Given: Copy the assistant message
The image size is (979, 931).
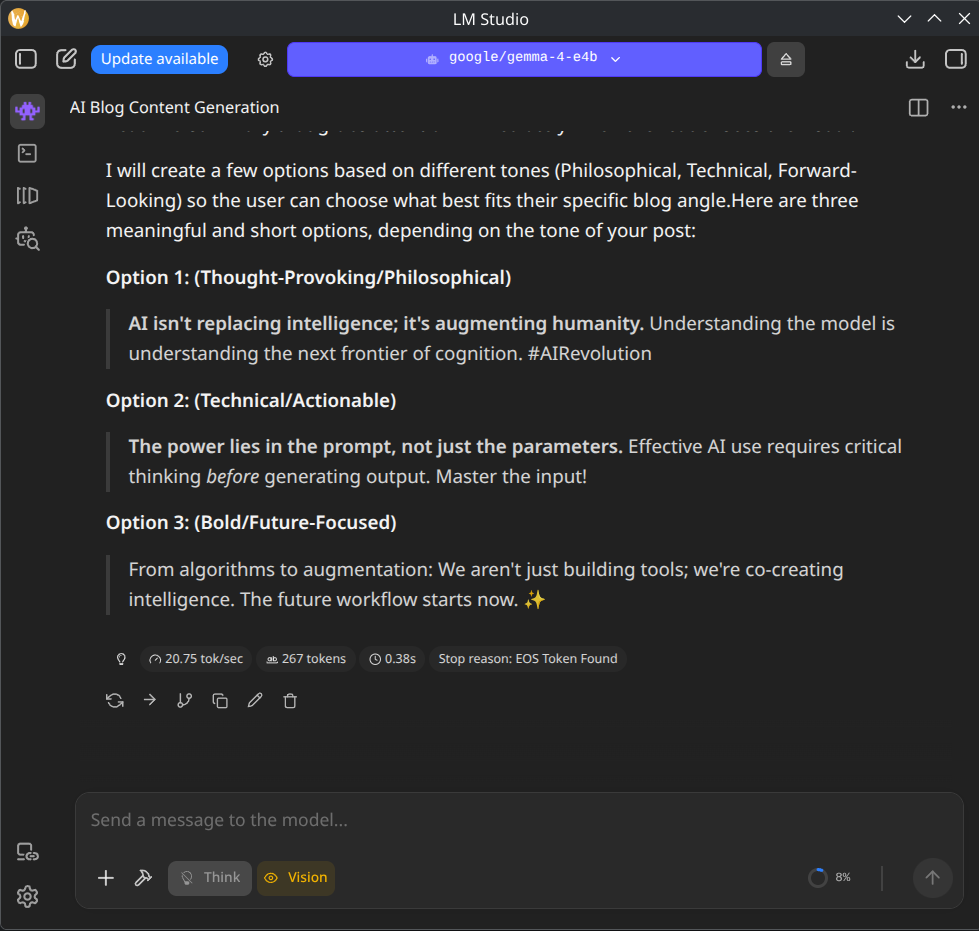Looking at the screenshot, I should coord(220,701).
